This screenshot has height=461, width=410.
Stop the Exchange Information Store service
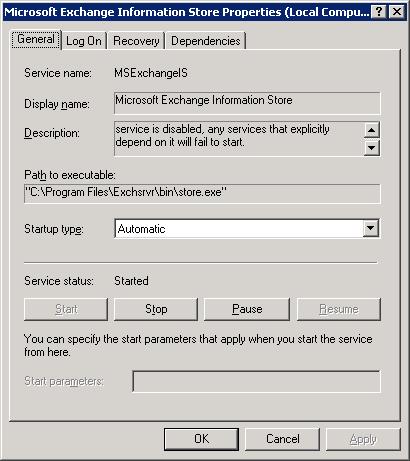156,309
